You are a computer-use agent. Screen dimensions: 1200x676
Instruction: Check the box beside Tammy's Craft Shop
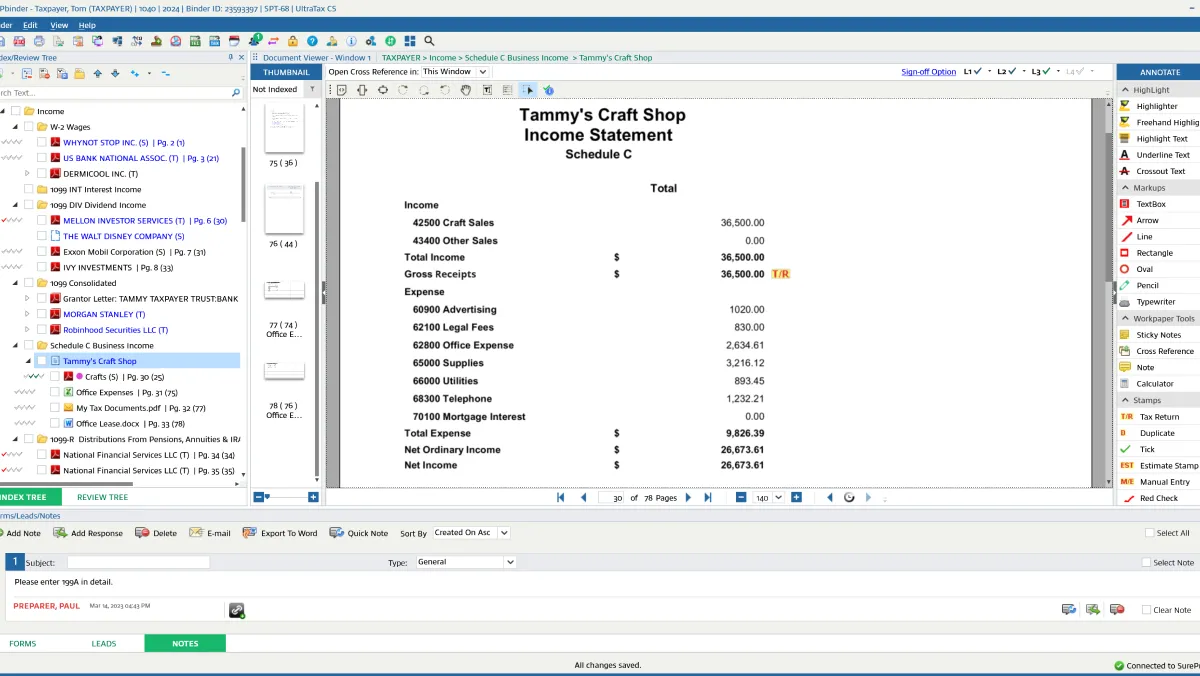click(41, 361)
